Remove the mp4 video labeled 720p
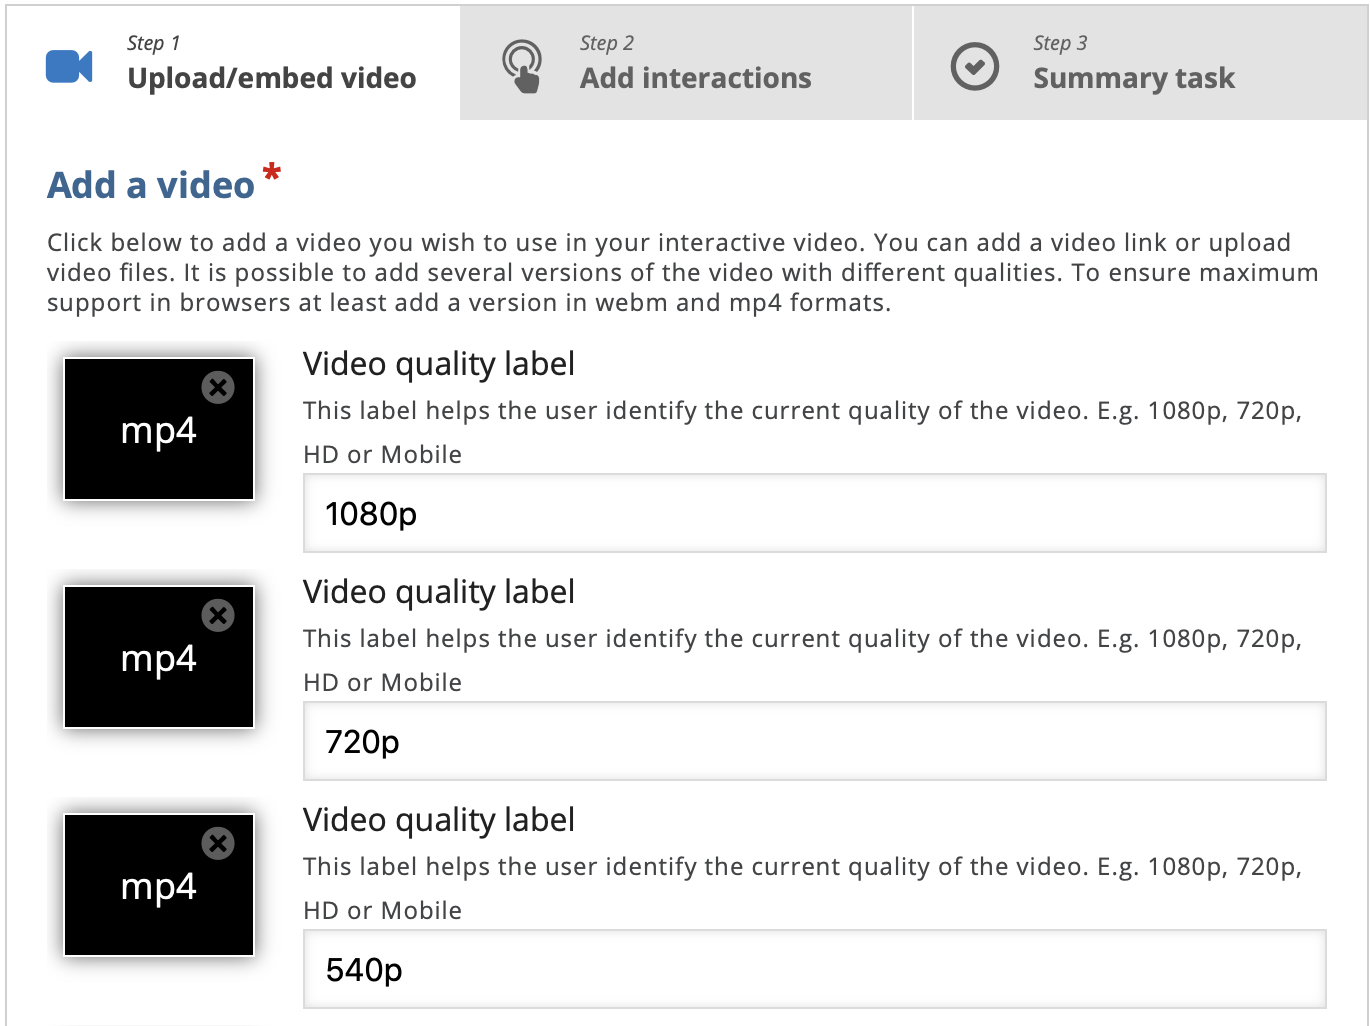 point(218,615)
